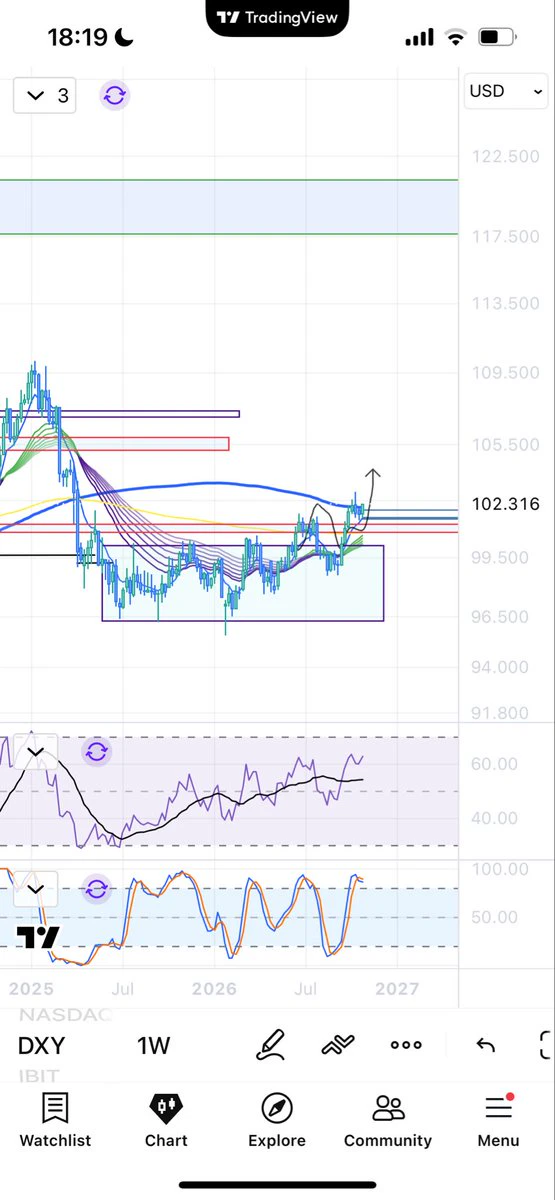The width and height of the screenshot is (555, 1200).
Task: Select the Chart tab
Action: 166,1119
